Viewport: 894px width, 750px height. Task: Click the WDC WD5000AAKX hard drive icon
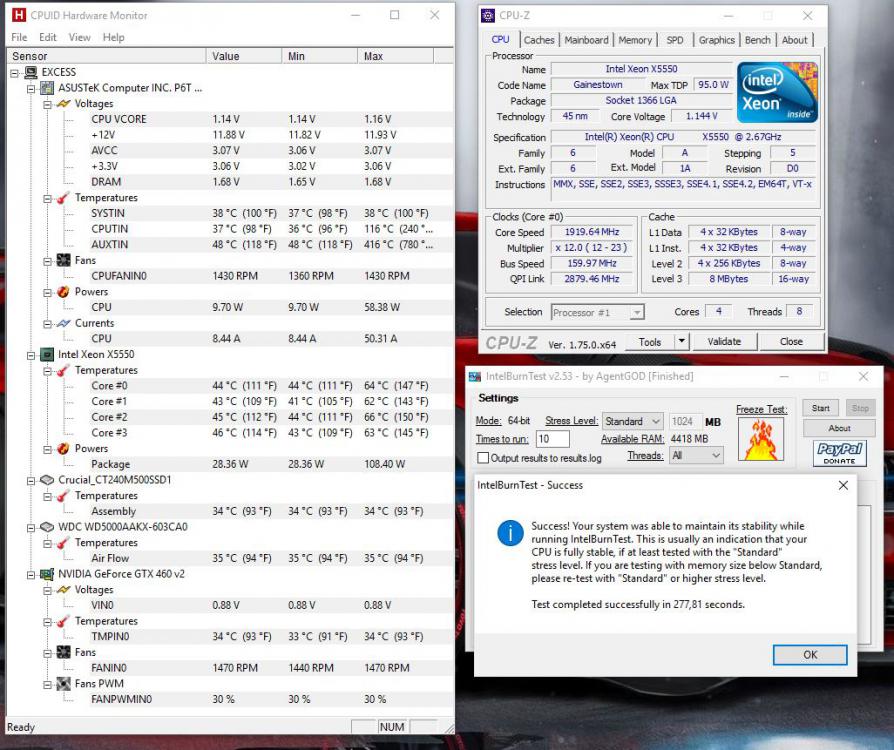[47, 527]
